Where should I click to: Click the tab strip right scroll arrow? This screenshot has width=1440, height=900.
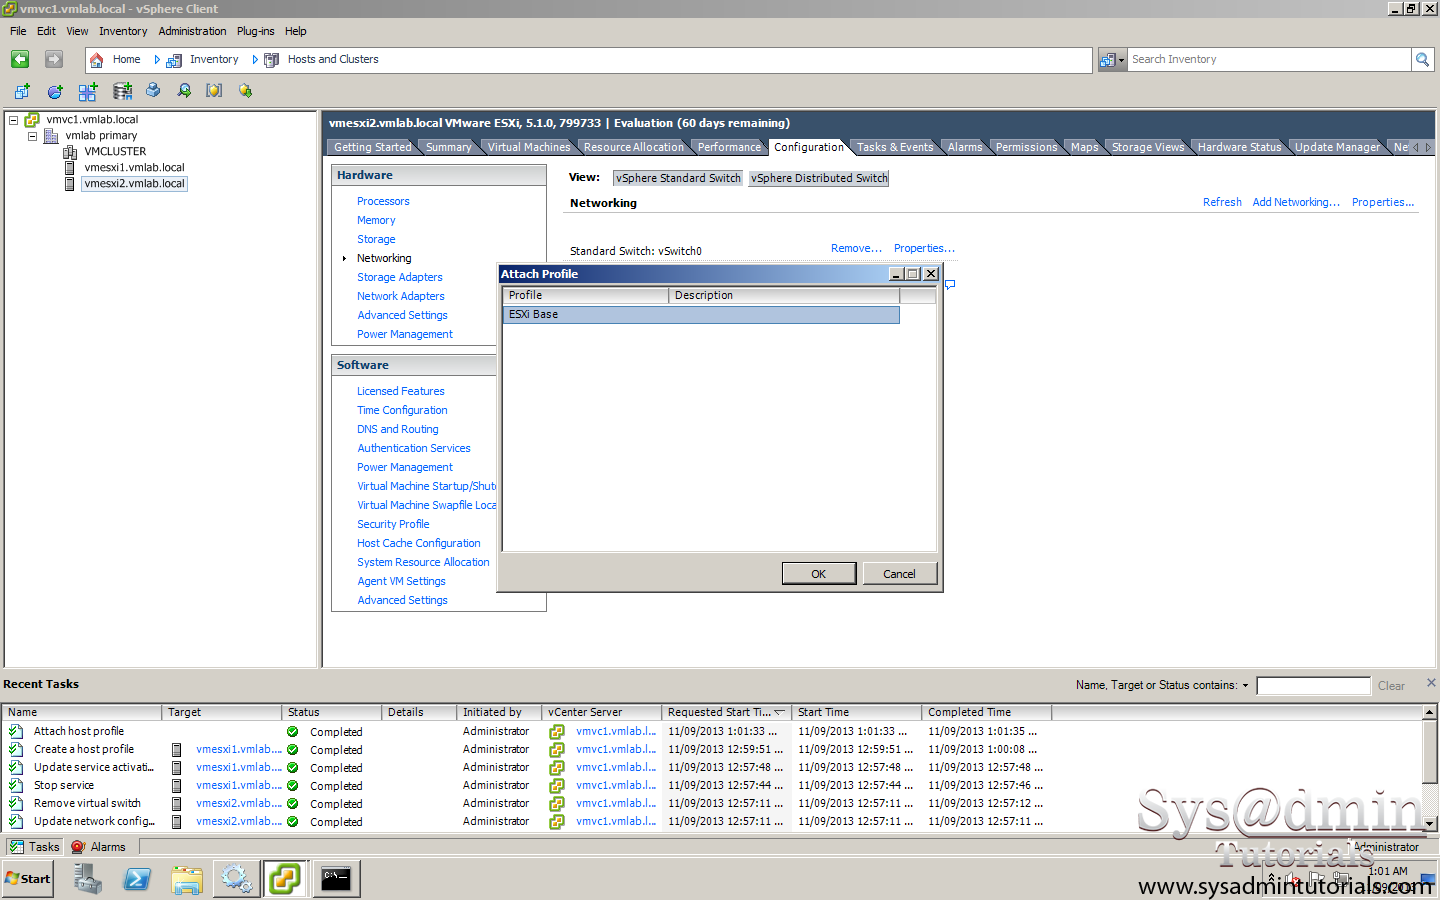coord(1428,147)
